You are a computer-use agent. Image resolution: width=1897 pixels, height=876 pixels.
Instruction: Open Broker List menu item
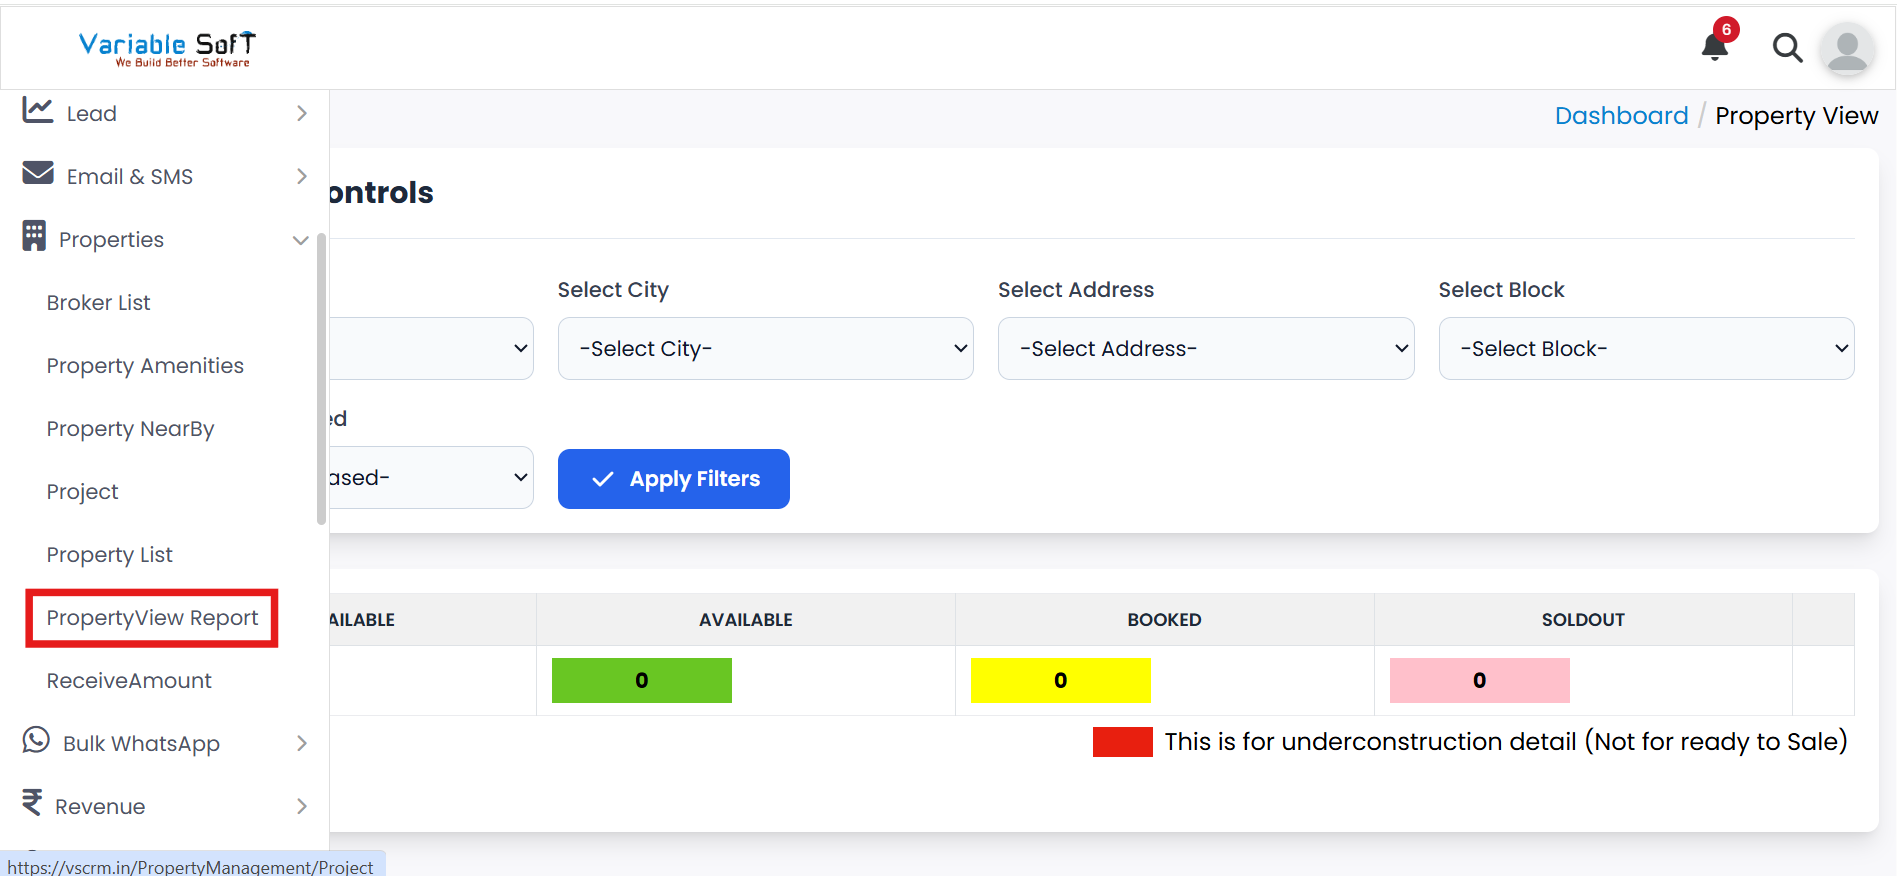pos(98,303)
